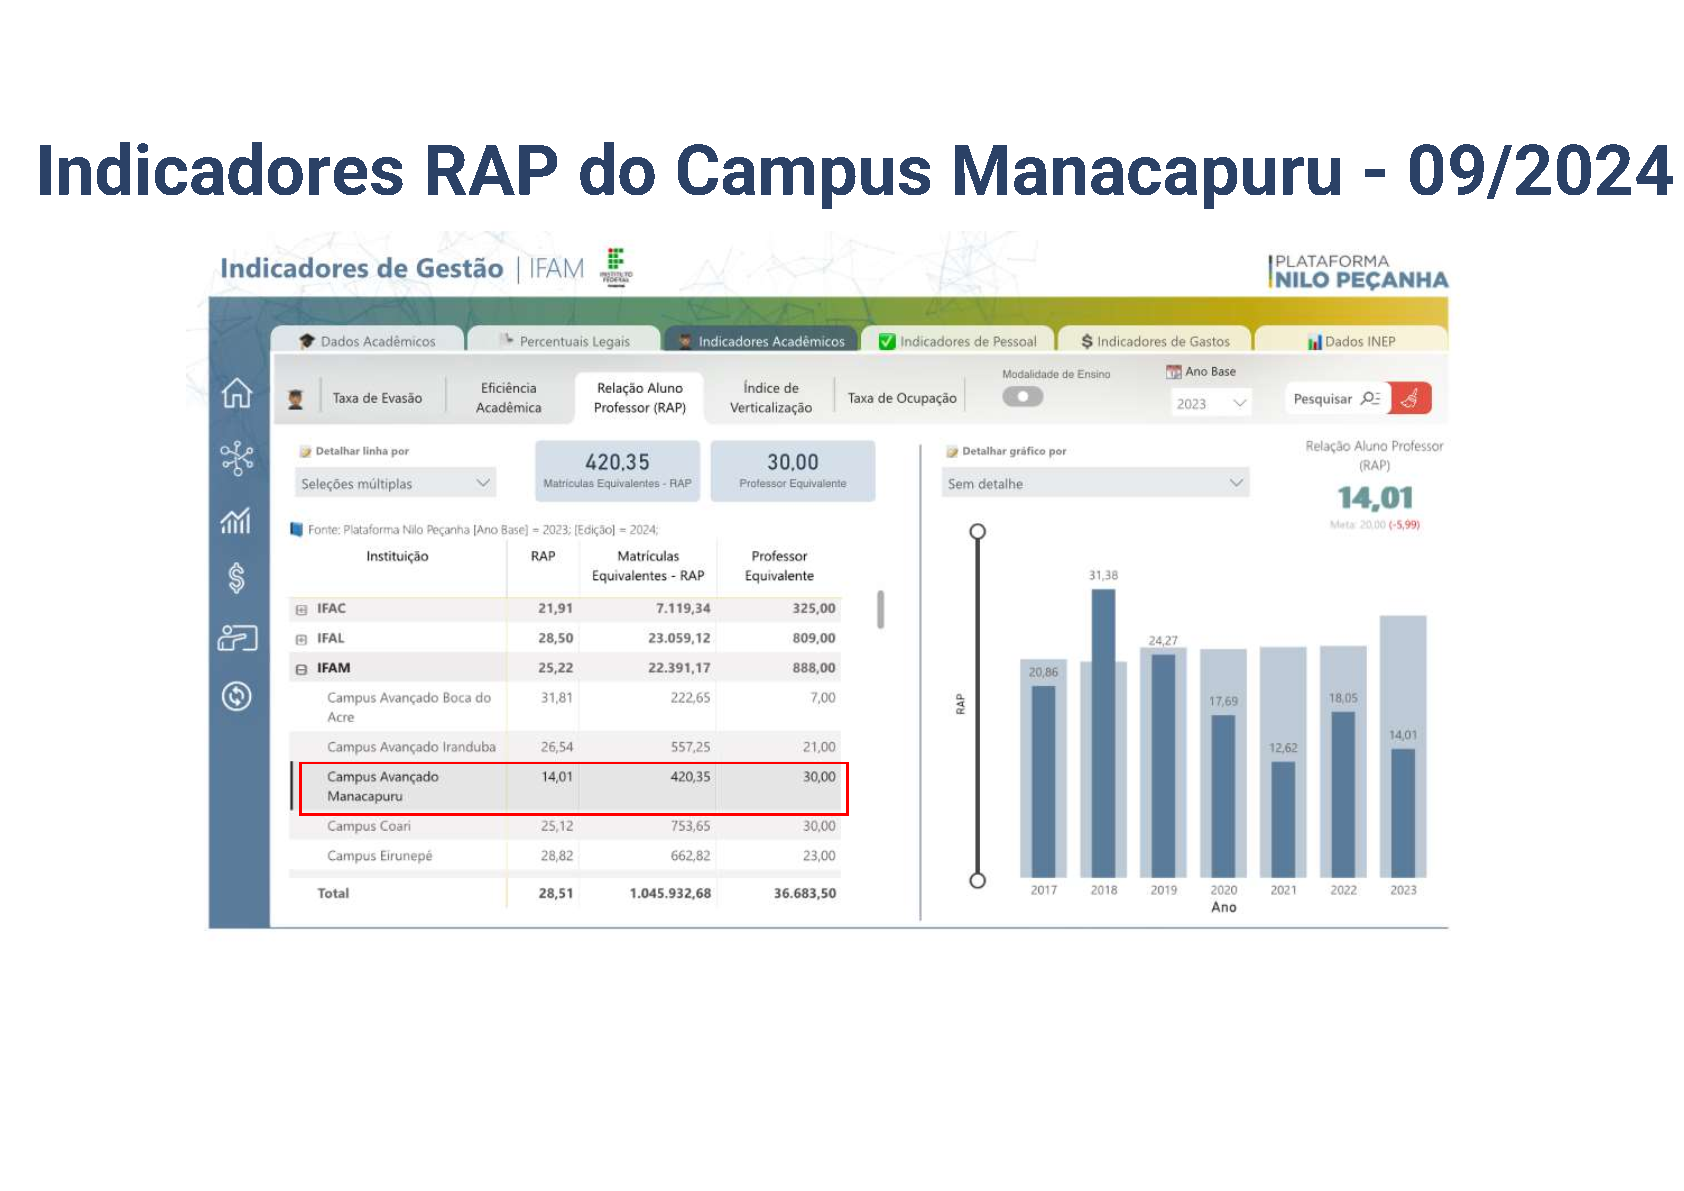This screenshot has height=1191, width=1684.
Task: Select the Taxa de Evasão indicator
Action: coord(377,398)
